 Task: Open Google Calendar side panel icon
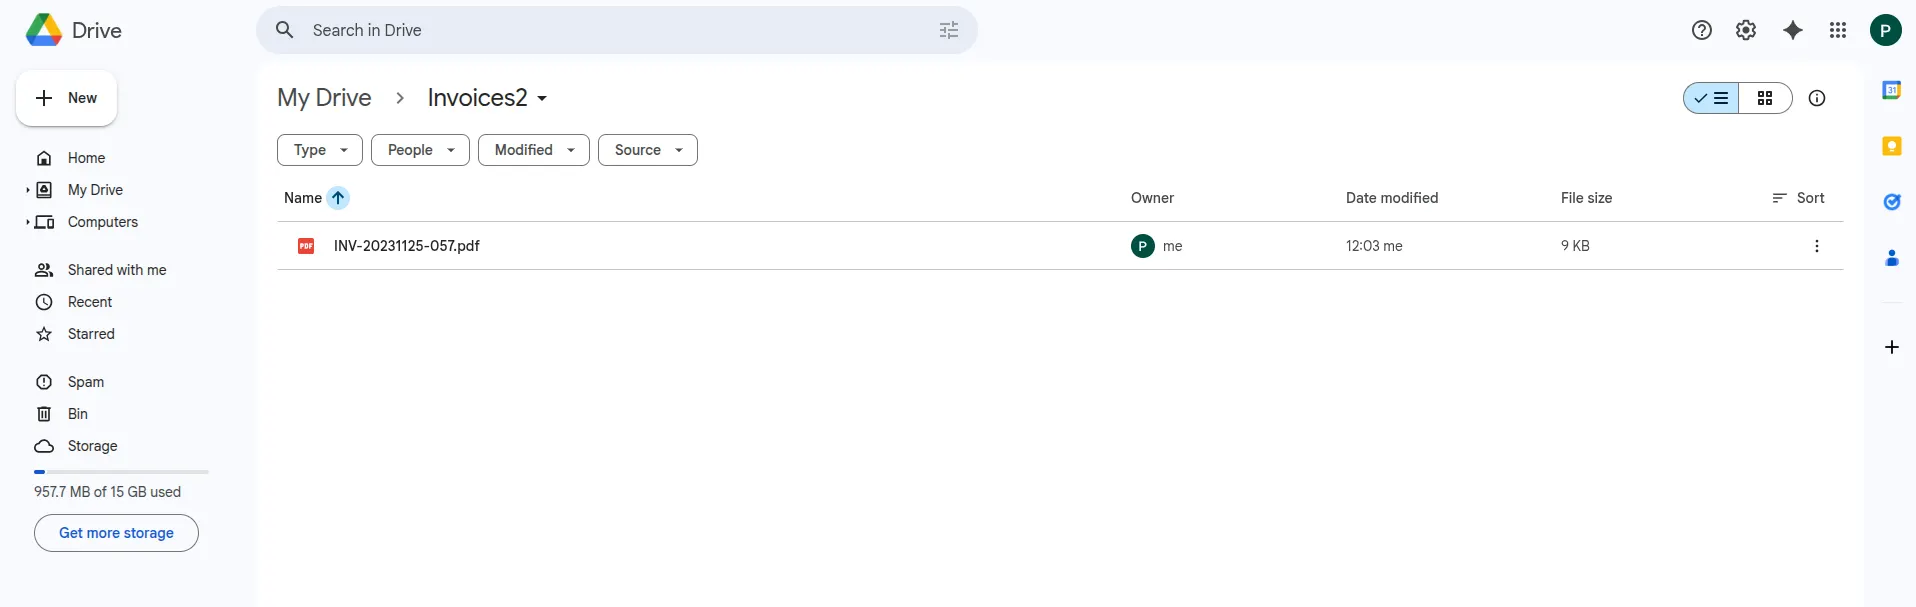click(1892, 90)
